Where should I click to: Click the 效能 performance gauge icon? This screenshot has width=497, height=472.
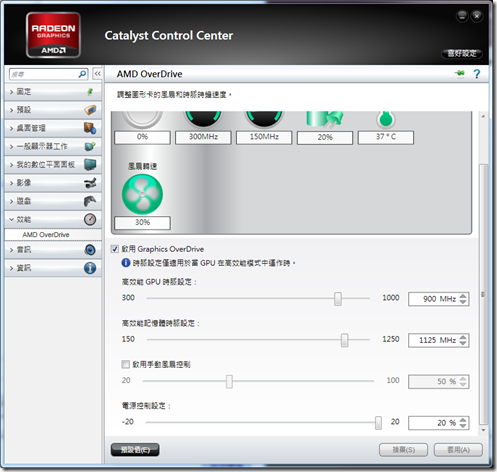(90, 219)
